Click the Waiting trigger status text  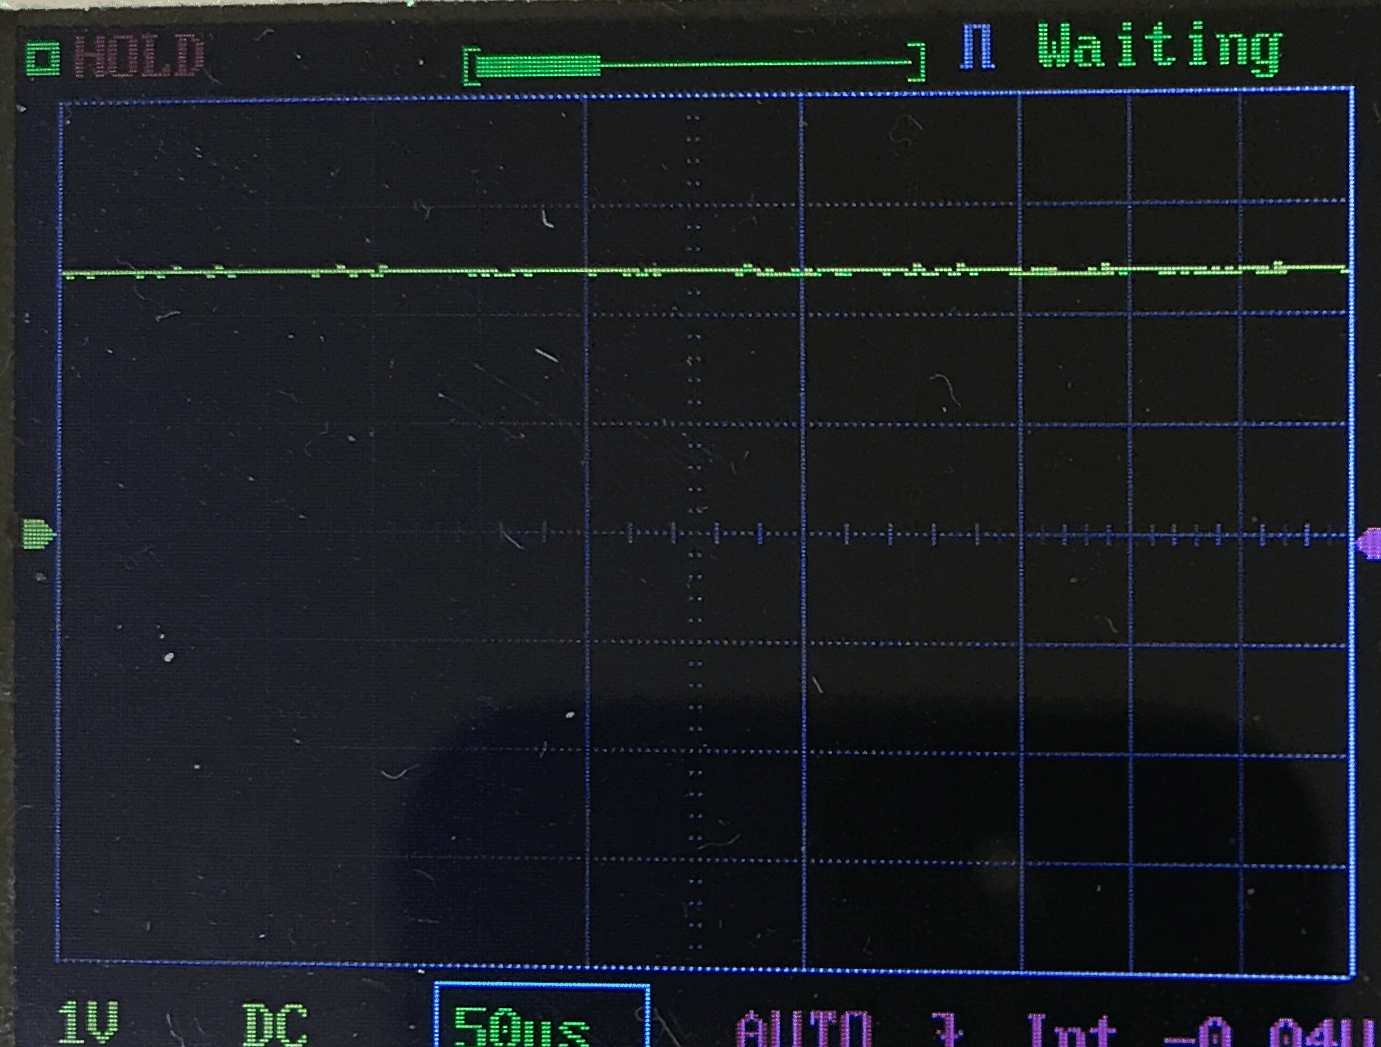coord(1158,47)
